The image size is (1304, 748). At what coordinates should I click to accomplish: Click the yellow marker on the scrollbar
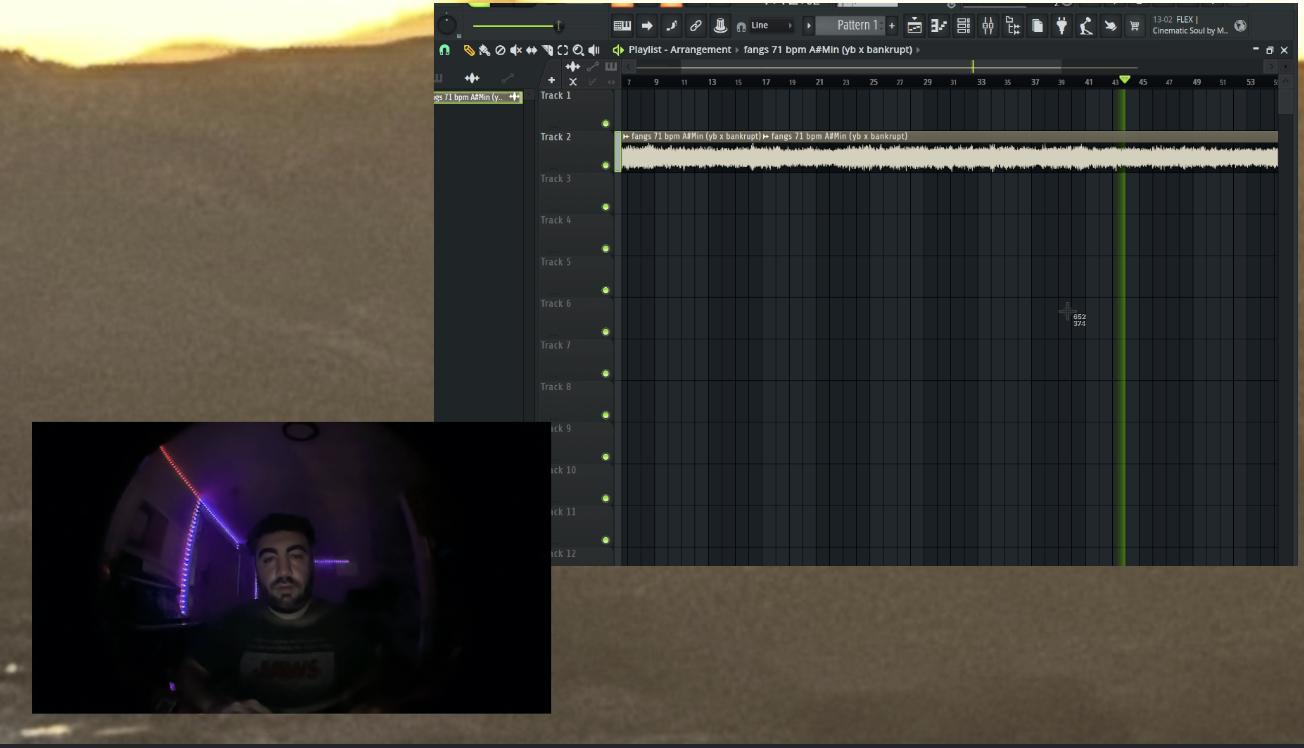(x=972, y=67)
